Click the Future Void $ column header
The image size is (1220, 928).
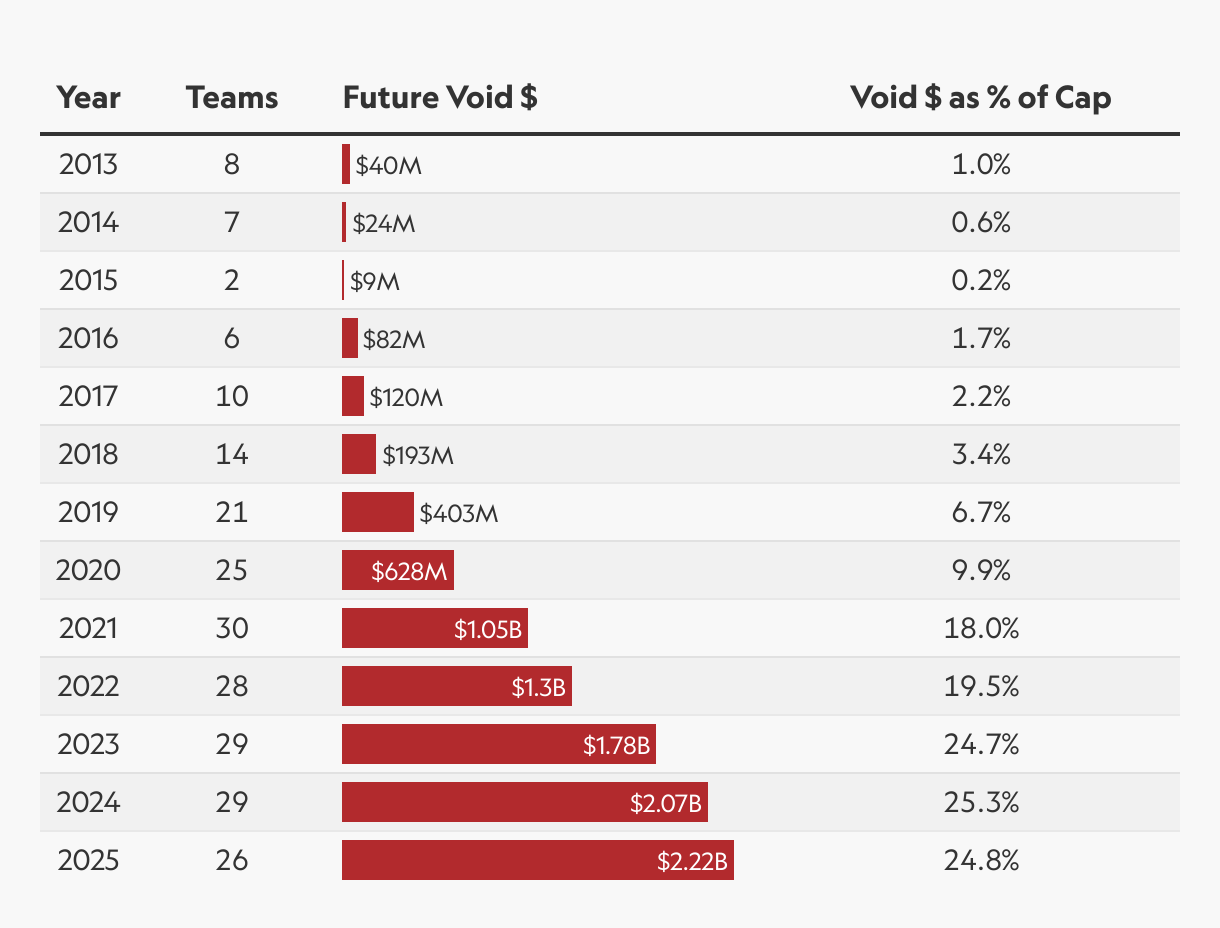click(440, 98)
